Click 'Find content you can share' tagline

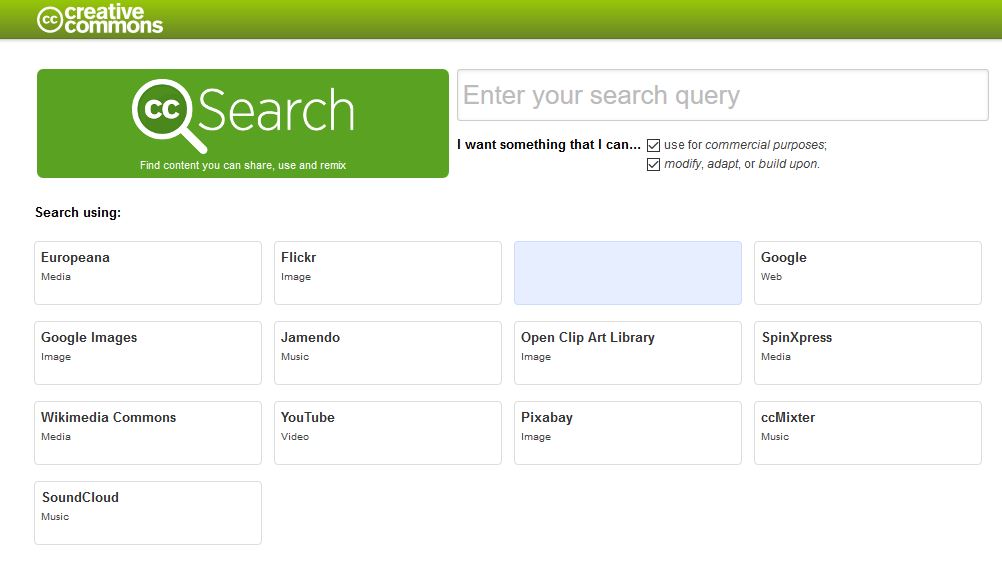[243, 165]
